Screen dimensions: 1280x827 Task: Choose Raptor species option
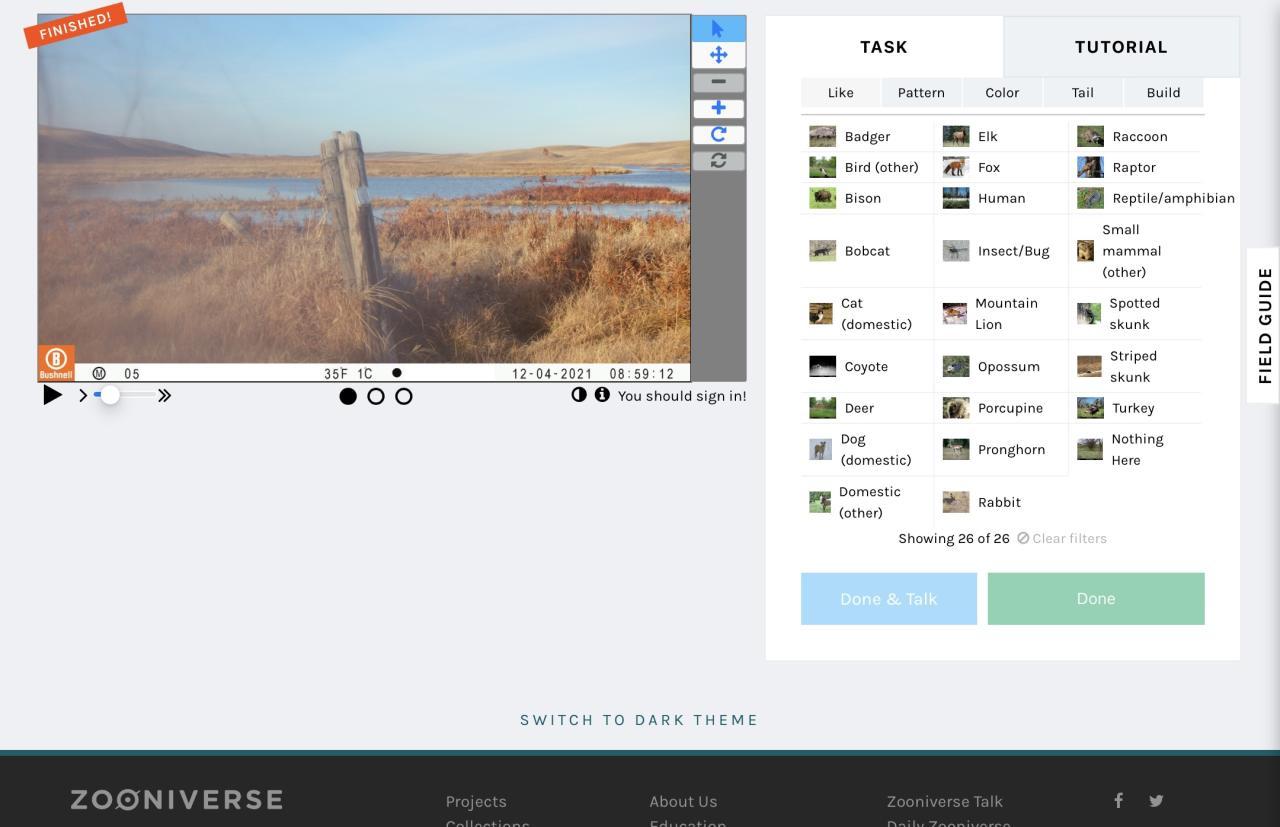click(x=1136, y=167)
